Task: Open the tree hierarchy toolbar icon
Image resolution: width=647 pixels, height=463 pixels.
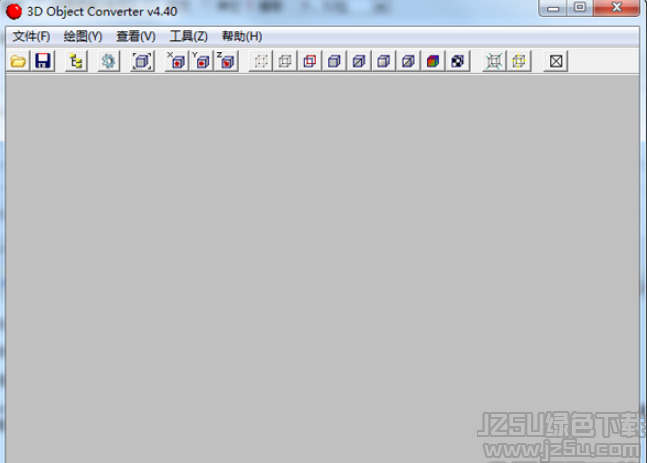Action: 76,61
